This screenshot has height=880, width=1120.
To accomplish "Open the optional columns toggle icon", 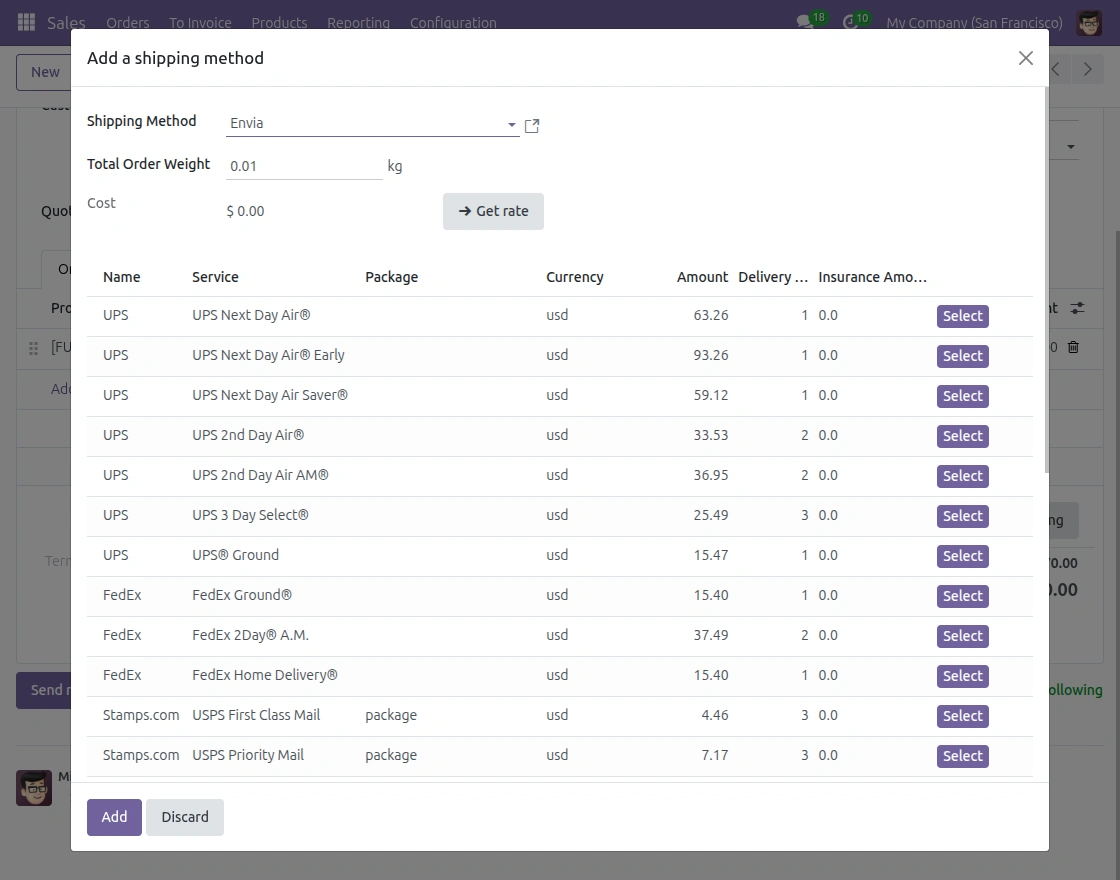I will tap(1078, 309).
